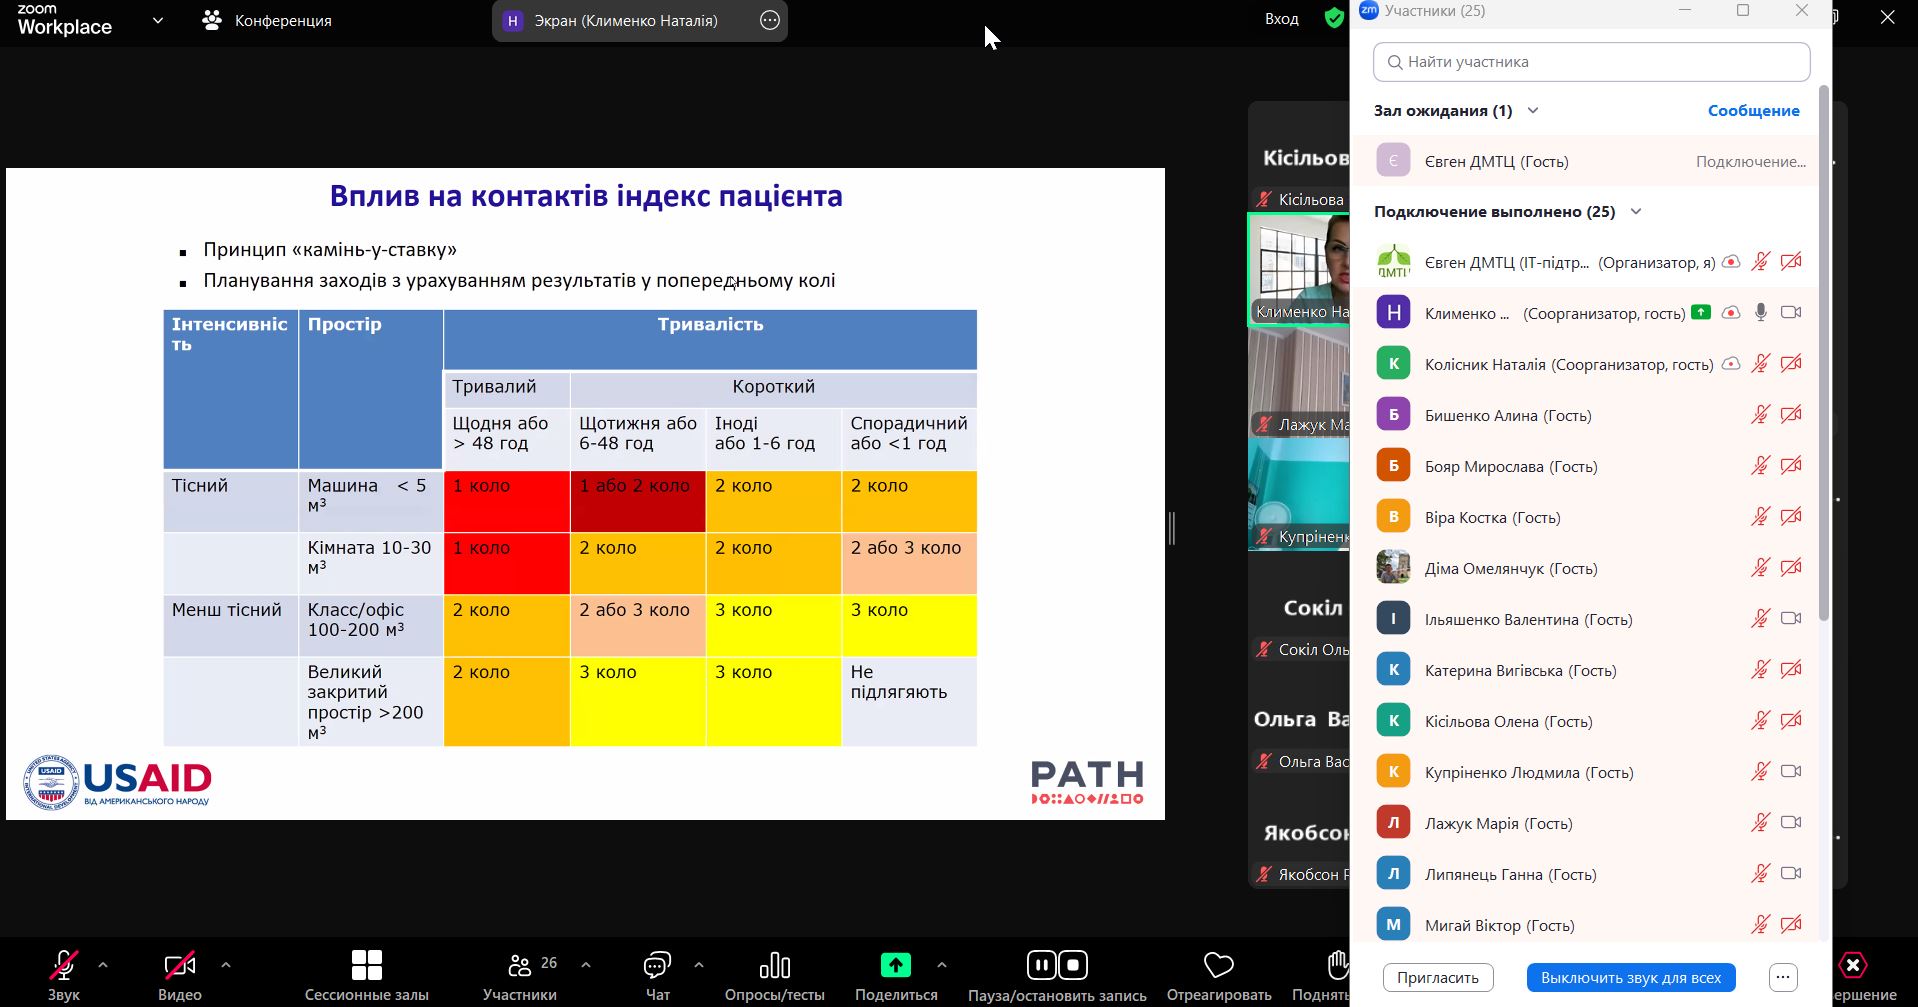Open Отреагировать reactions heart icon
The height and width of the screenshot is (1007, 1918).
point(1218,966)
